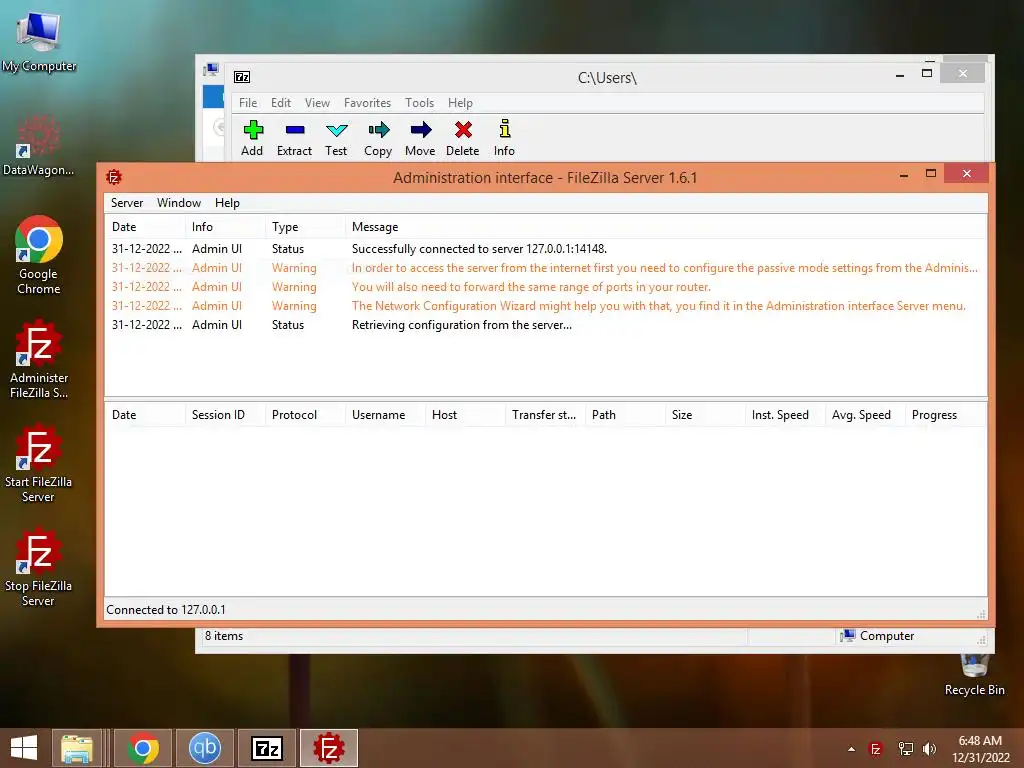The height and width of the screenshot is (768, 1024).
Task: Click the Inst. Speed column header
Action: click(785, 415)
